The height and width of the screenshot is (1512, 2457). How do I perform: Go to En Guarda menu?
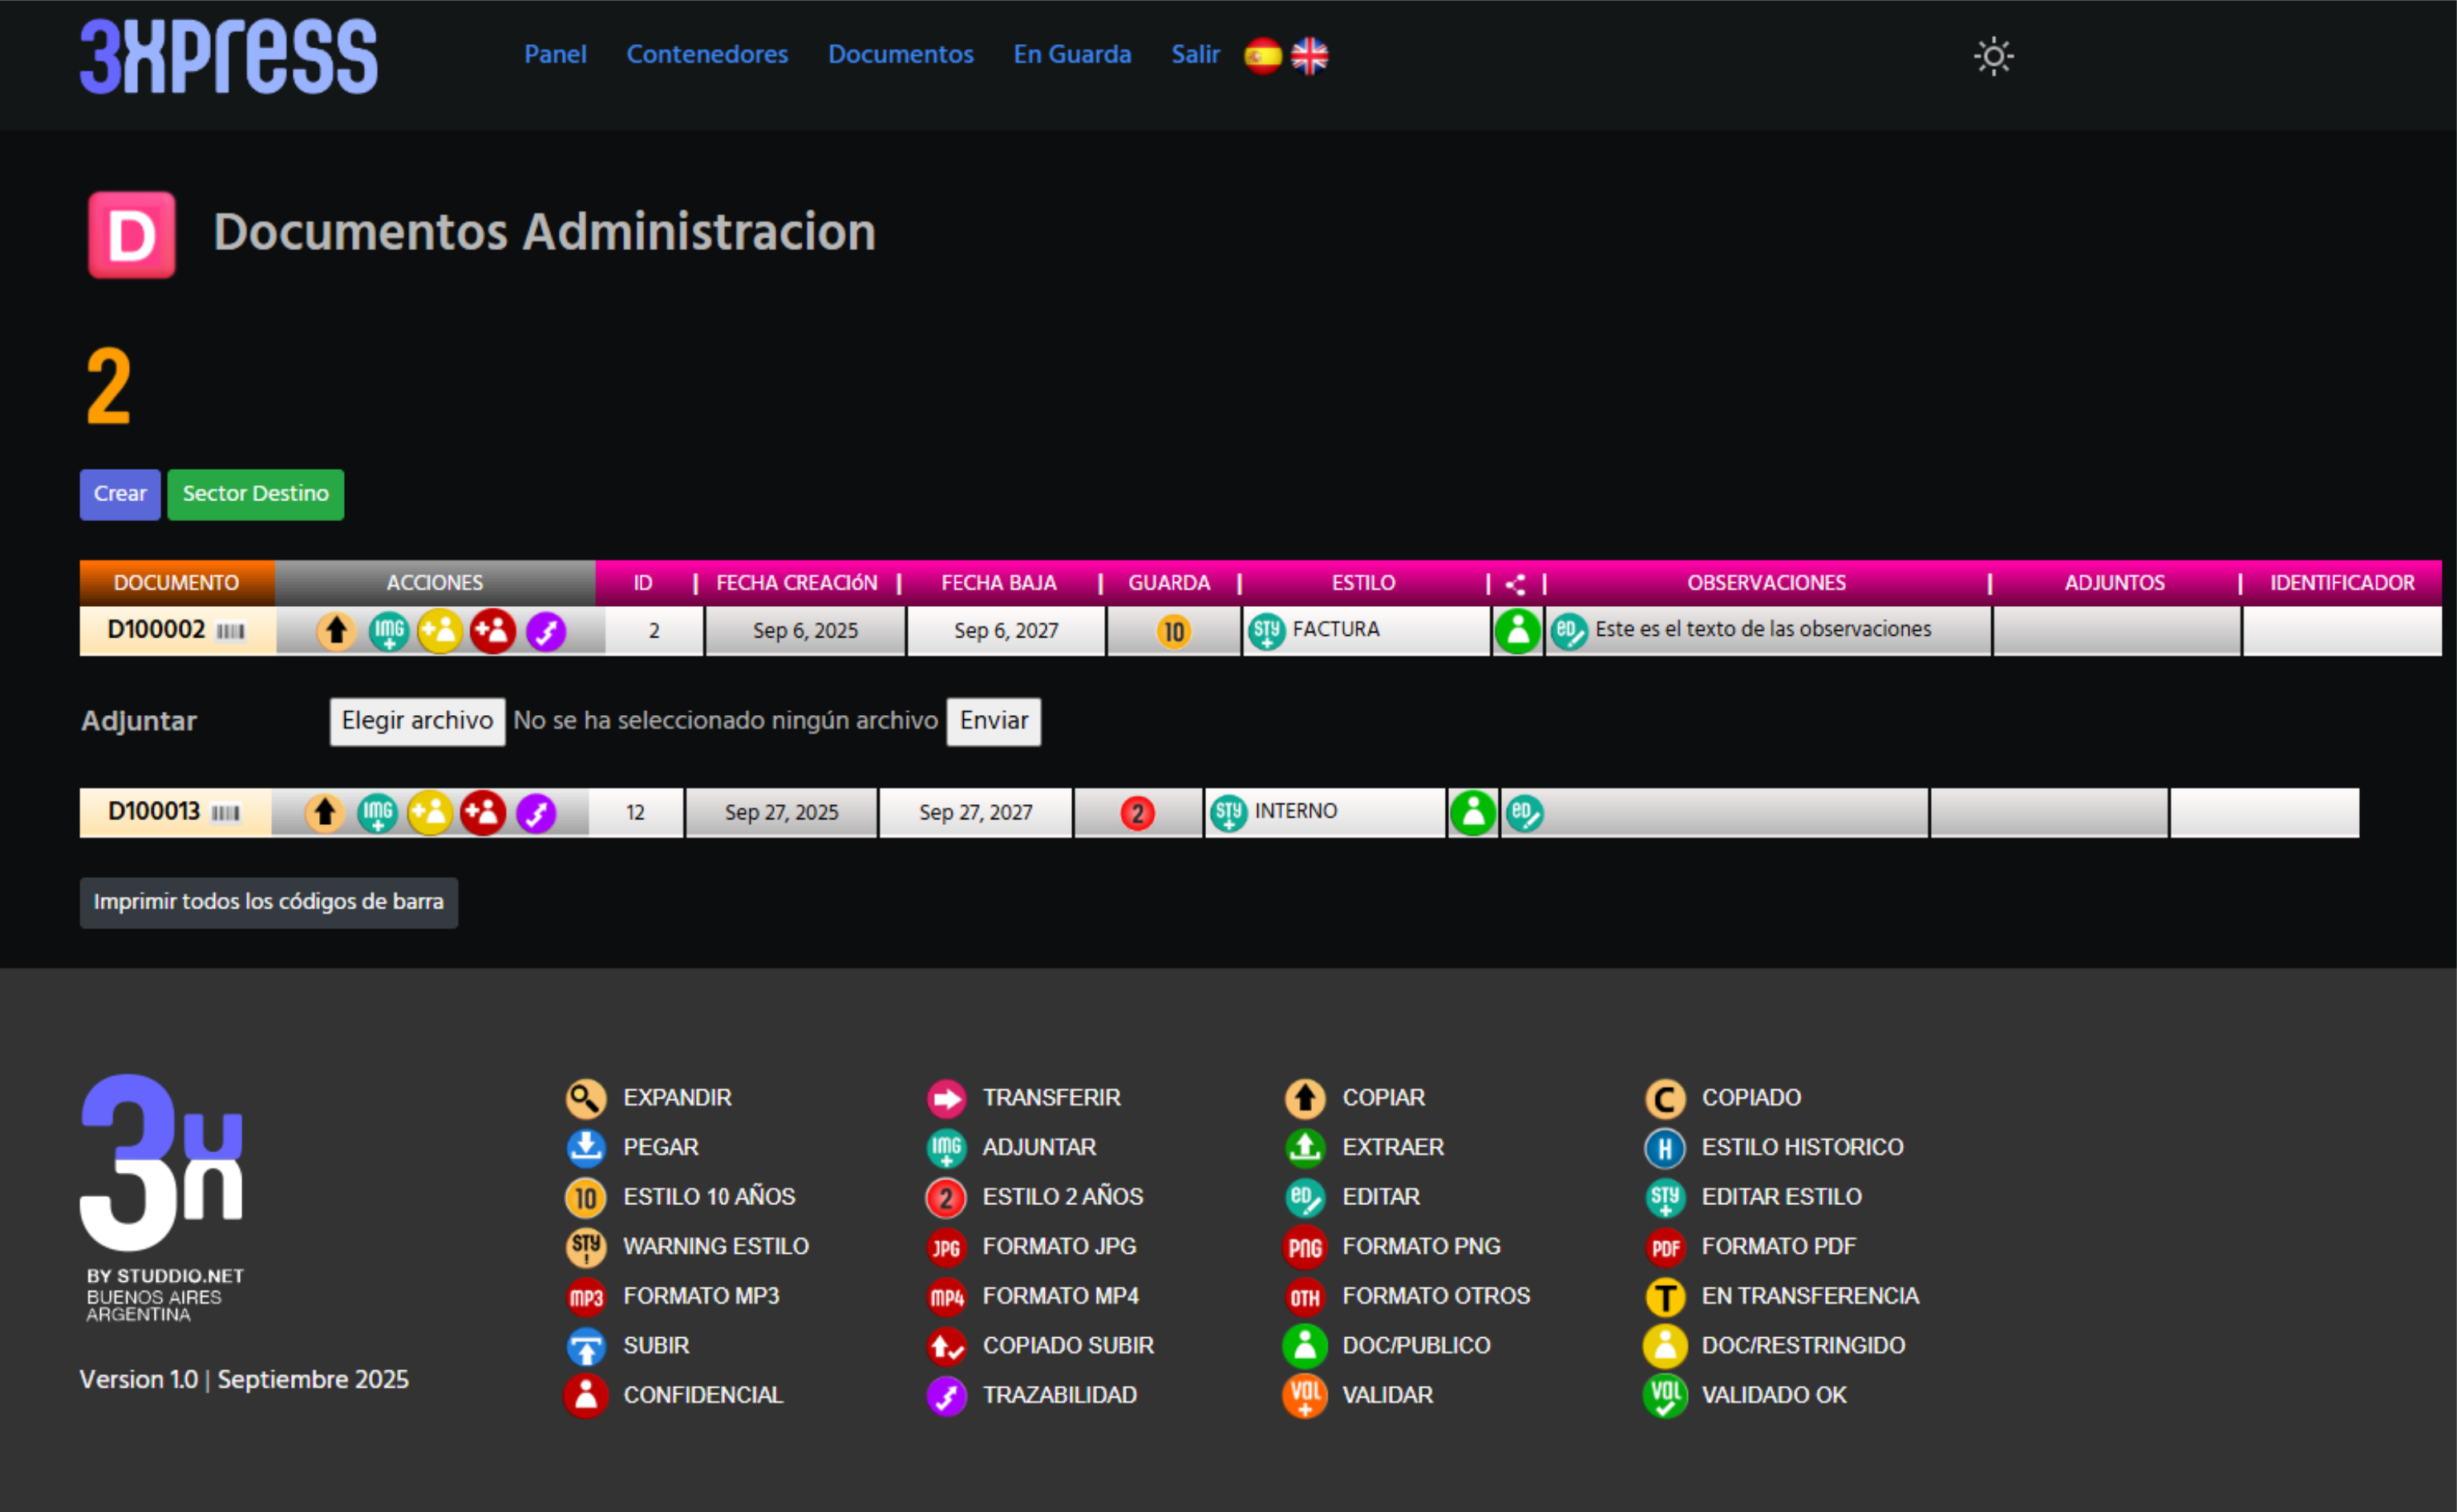[x=1072, y=54]
